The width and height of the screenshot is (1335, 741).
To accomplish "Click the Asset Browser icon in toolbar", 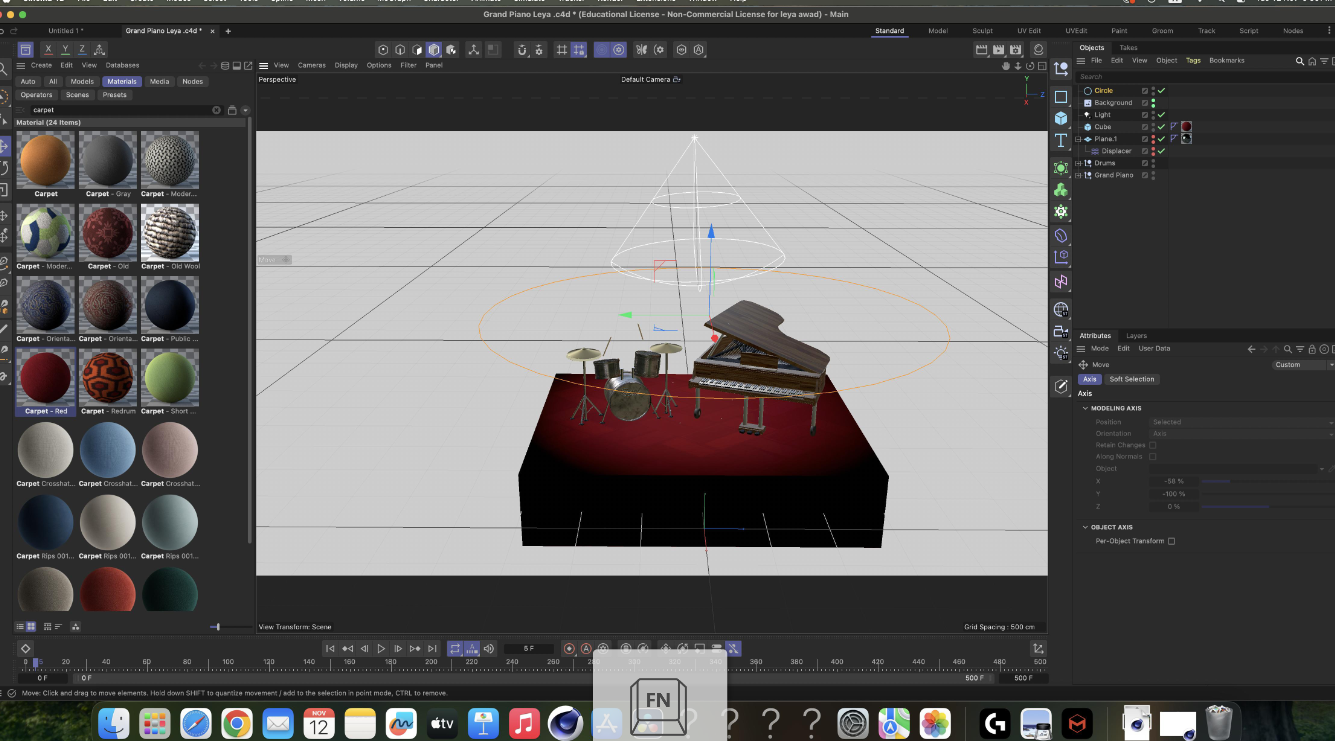I will [26, 50].
